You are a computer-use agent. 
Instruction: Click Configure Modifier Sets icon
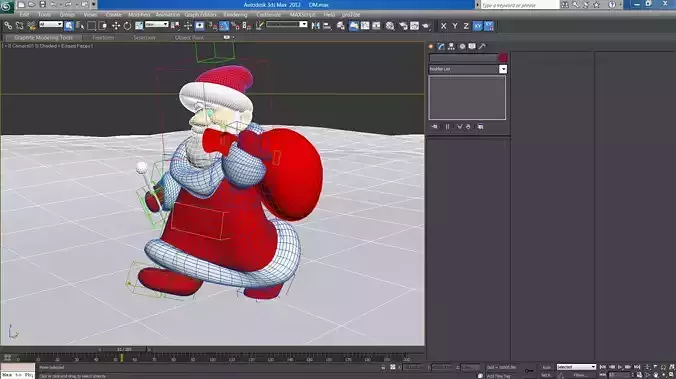tap(480, 126)
